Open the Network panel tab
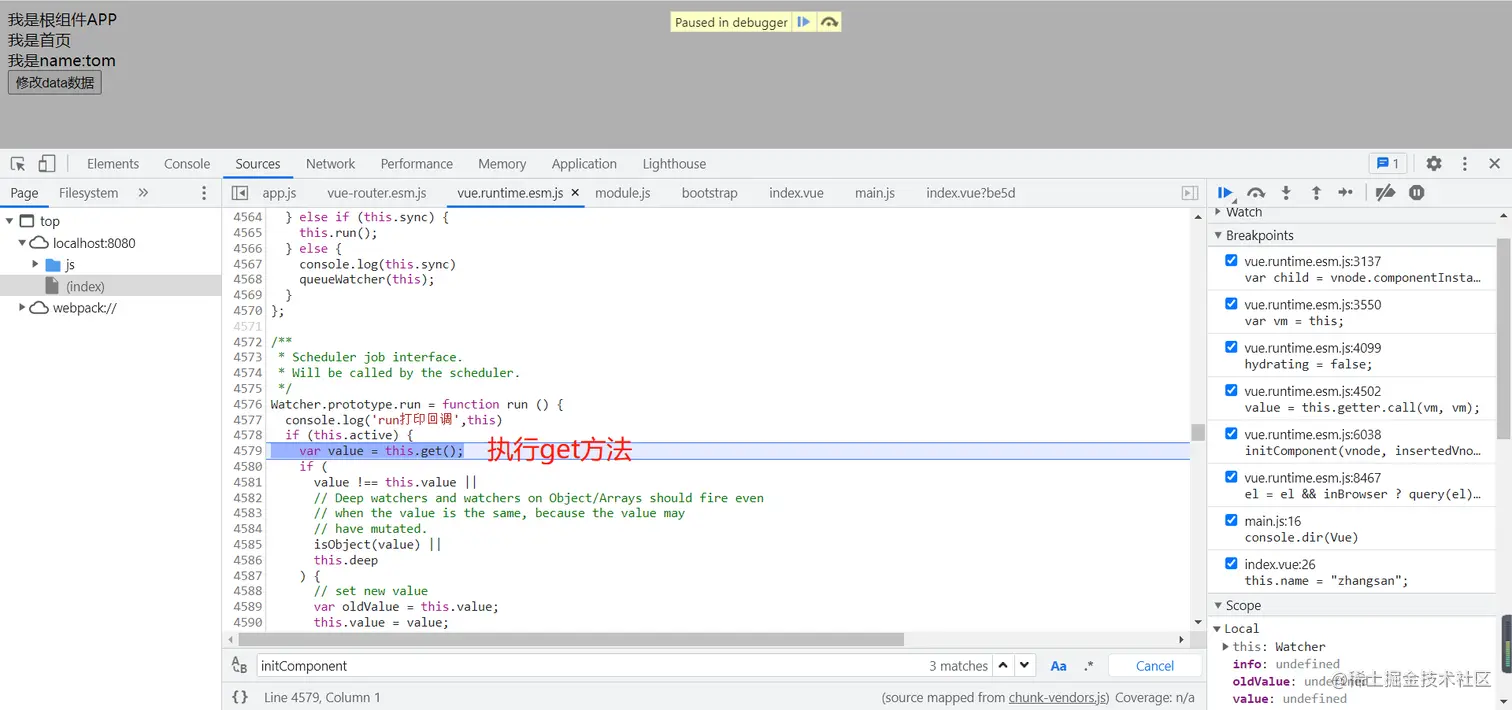The width and height of the screenshot is (1512, 710). pos(331,164)
